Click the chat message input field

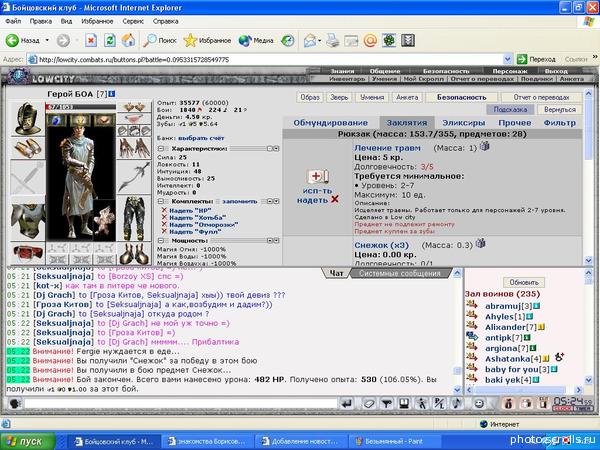tap(181, 404)
